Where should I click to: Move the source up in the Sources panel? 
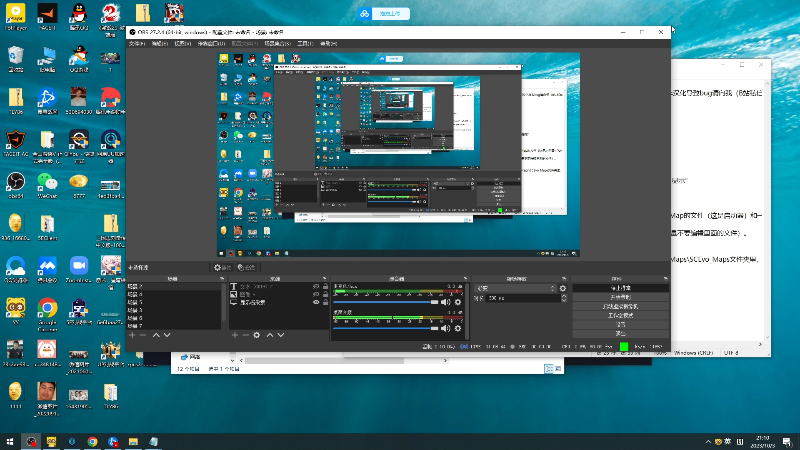(x=270, y=335)
